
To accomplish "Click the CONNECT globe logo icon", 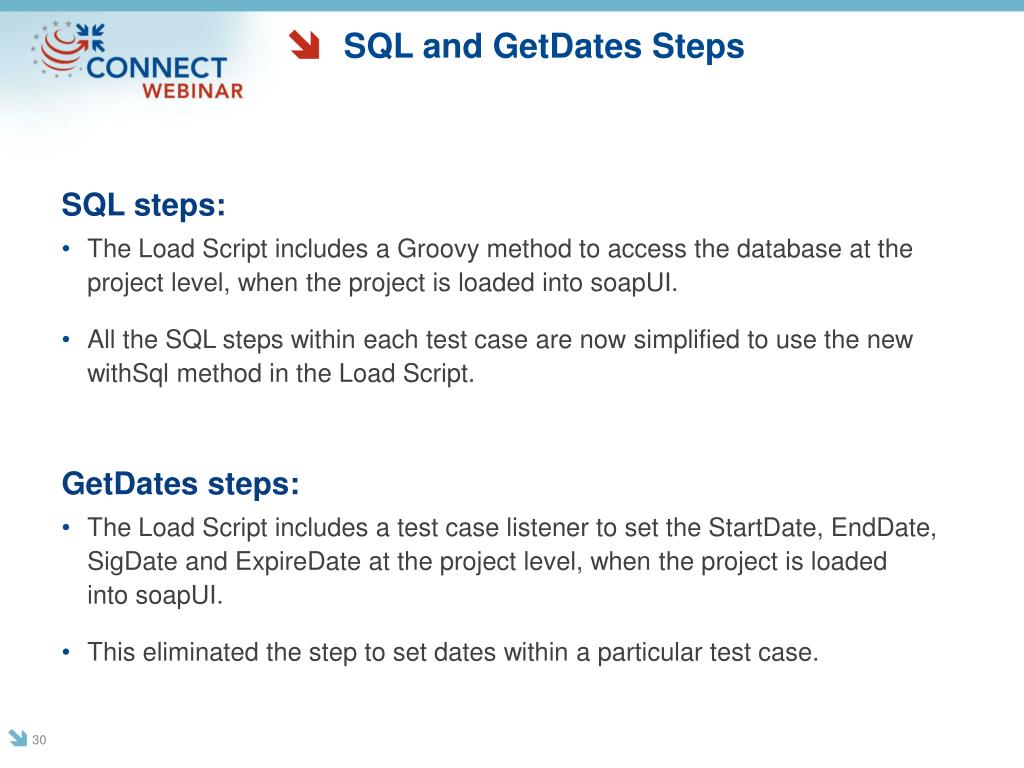I will pos(60,48).
